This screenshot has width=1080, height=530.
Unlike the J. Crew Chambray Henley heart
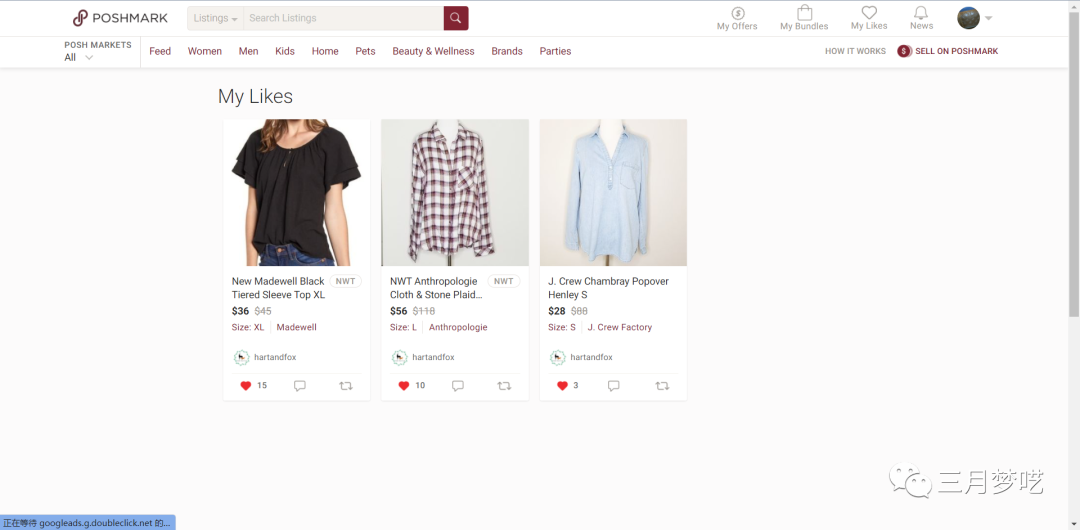(562, 386)
